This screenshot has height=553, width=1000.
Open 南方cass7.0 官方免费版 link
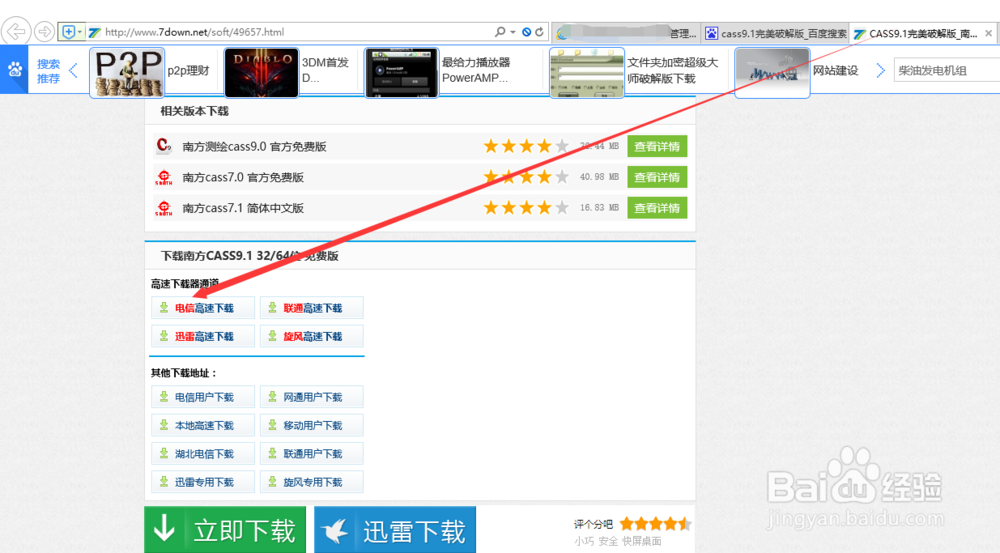tap(243, 177)
